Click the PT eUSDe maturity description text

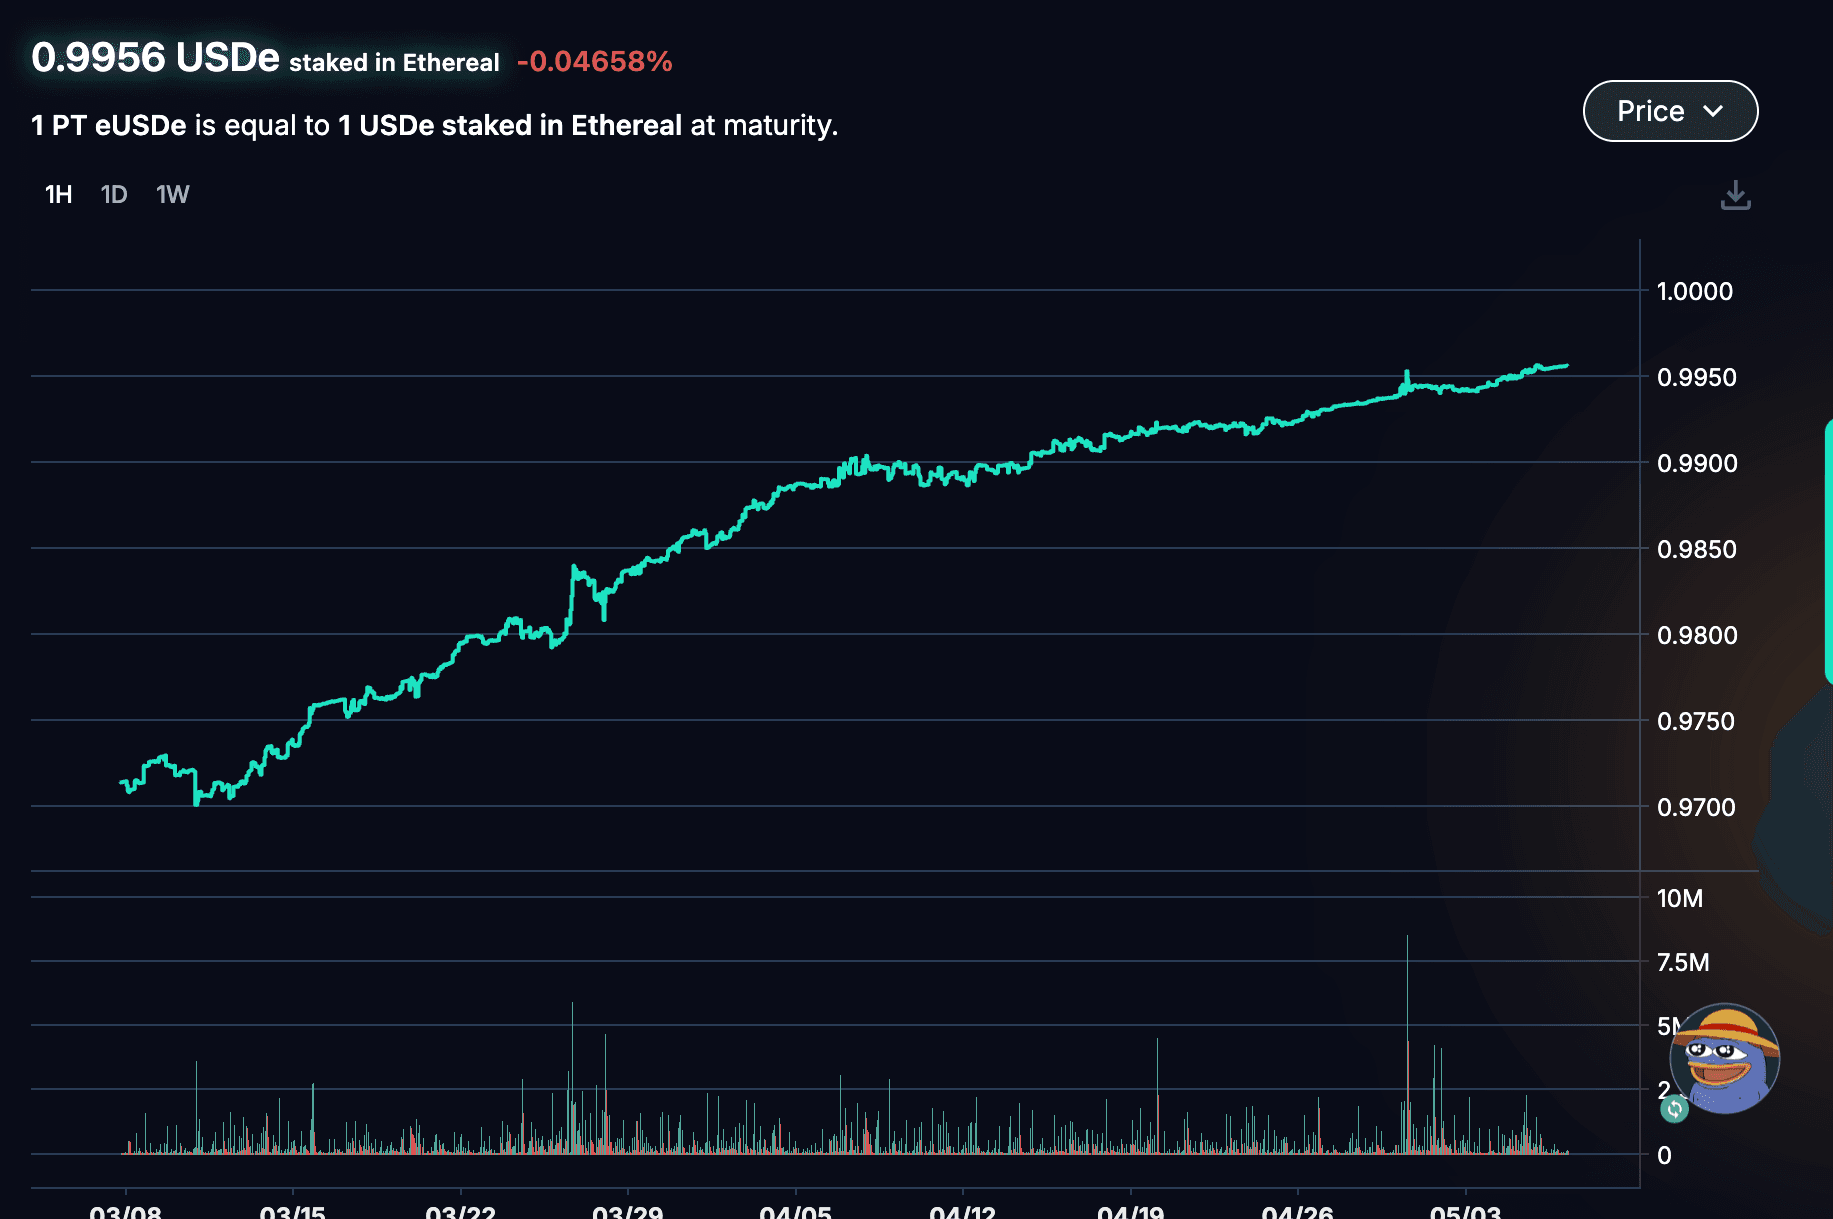pos(435,125)
